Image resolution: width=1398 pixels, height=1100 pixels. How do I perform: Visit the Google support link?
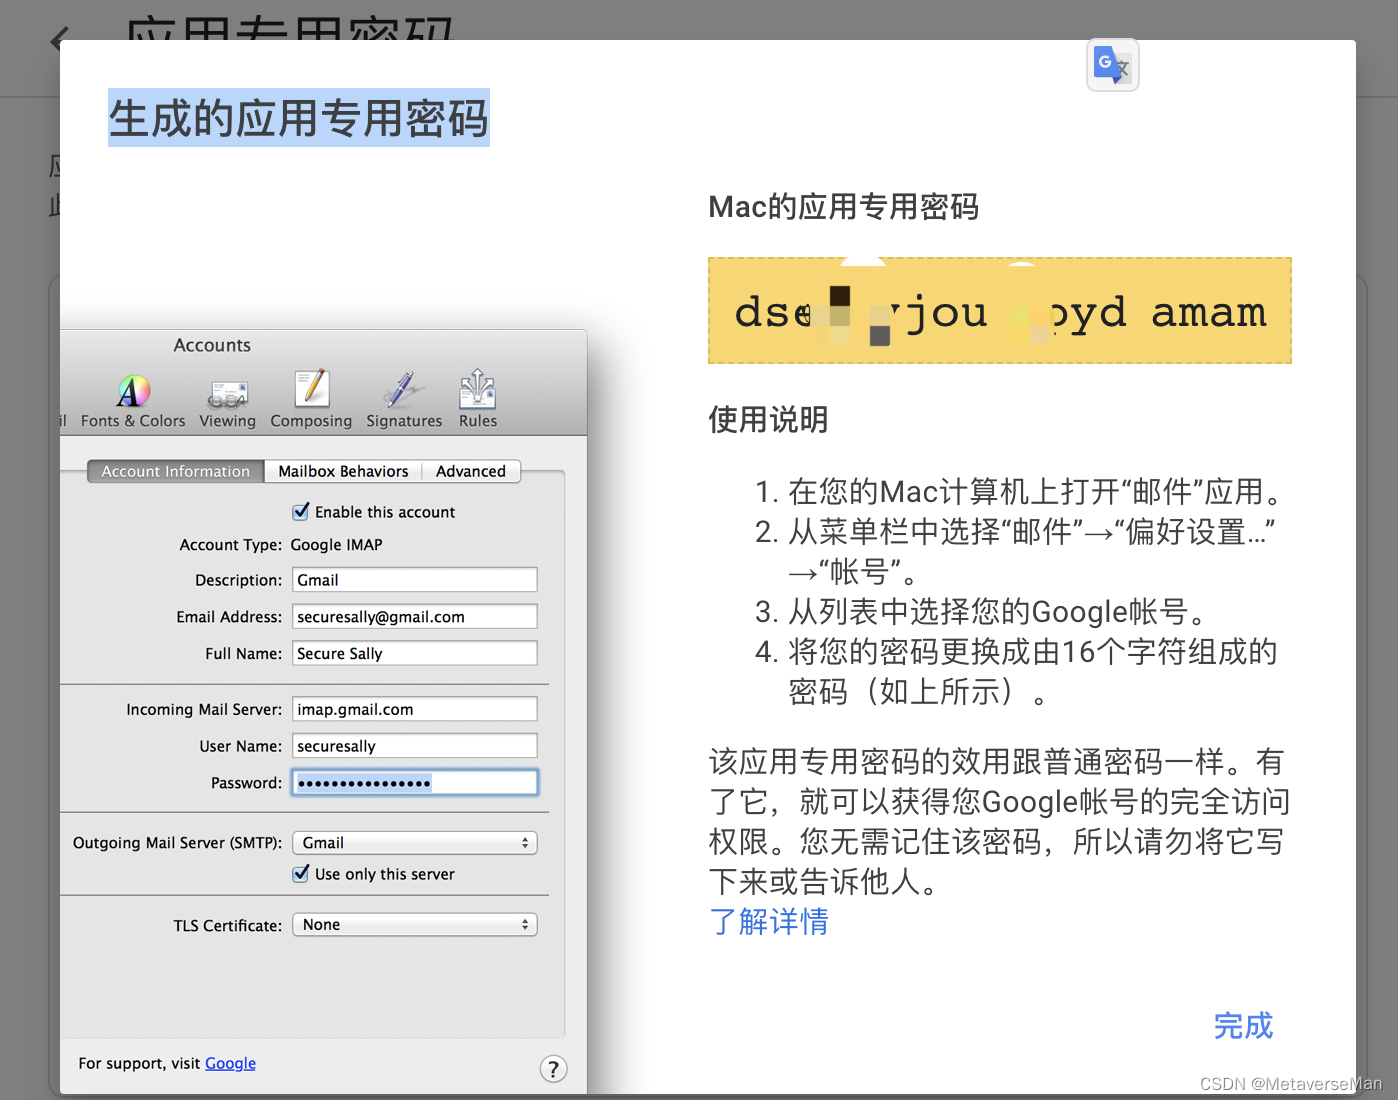pos(230,1063)
